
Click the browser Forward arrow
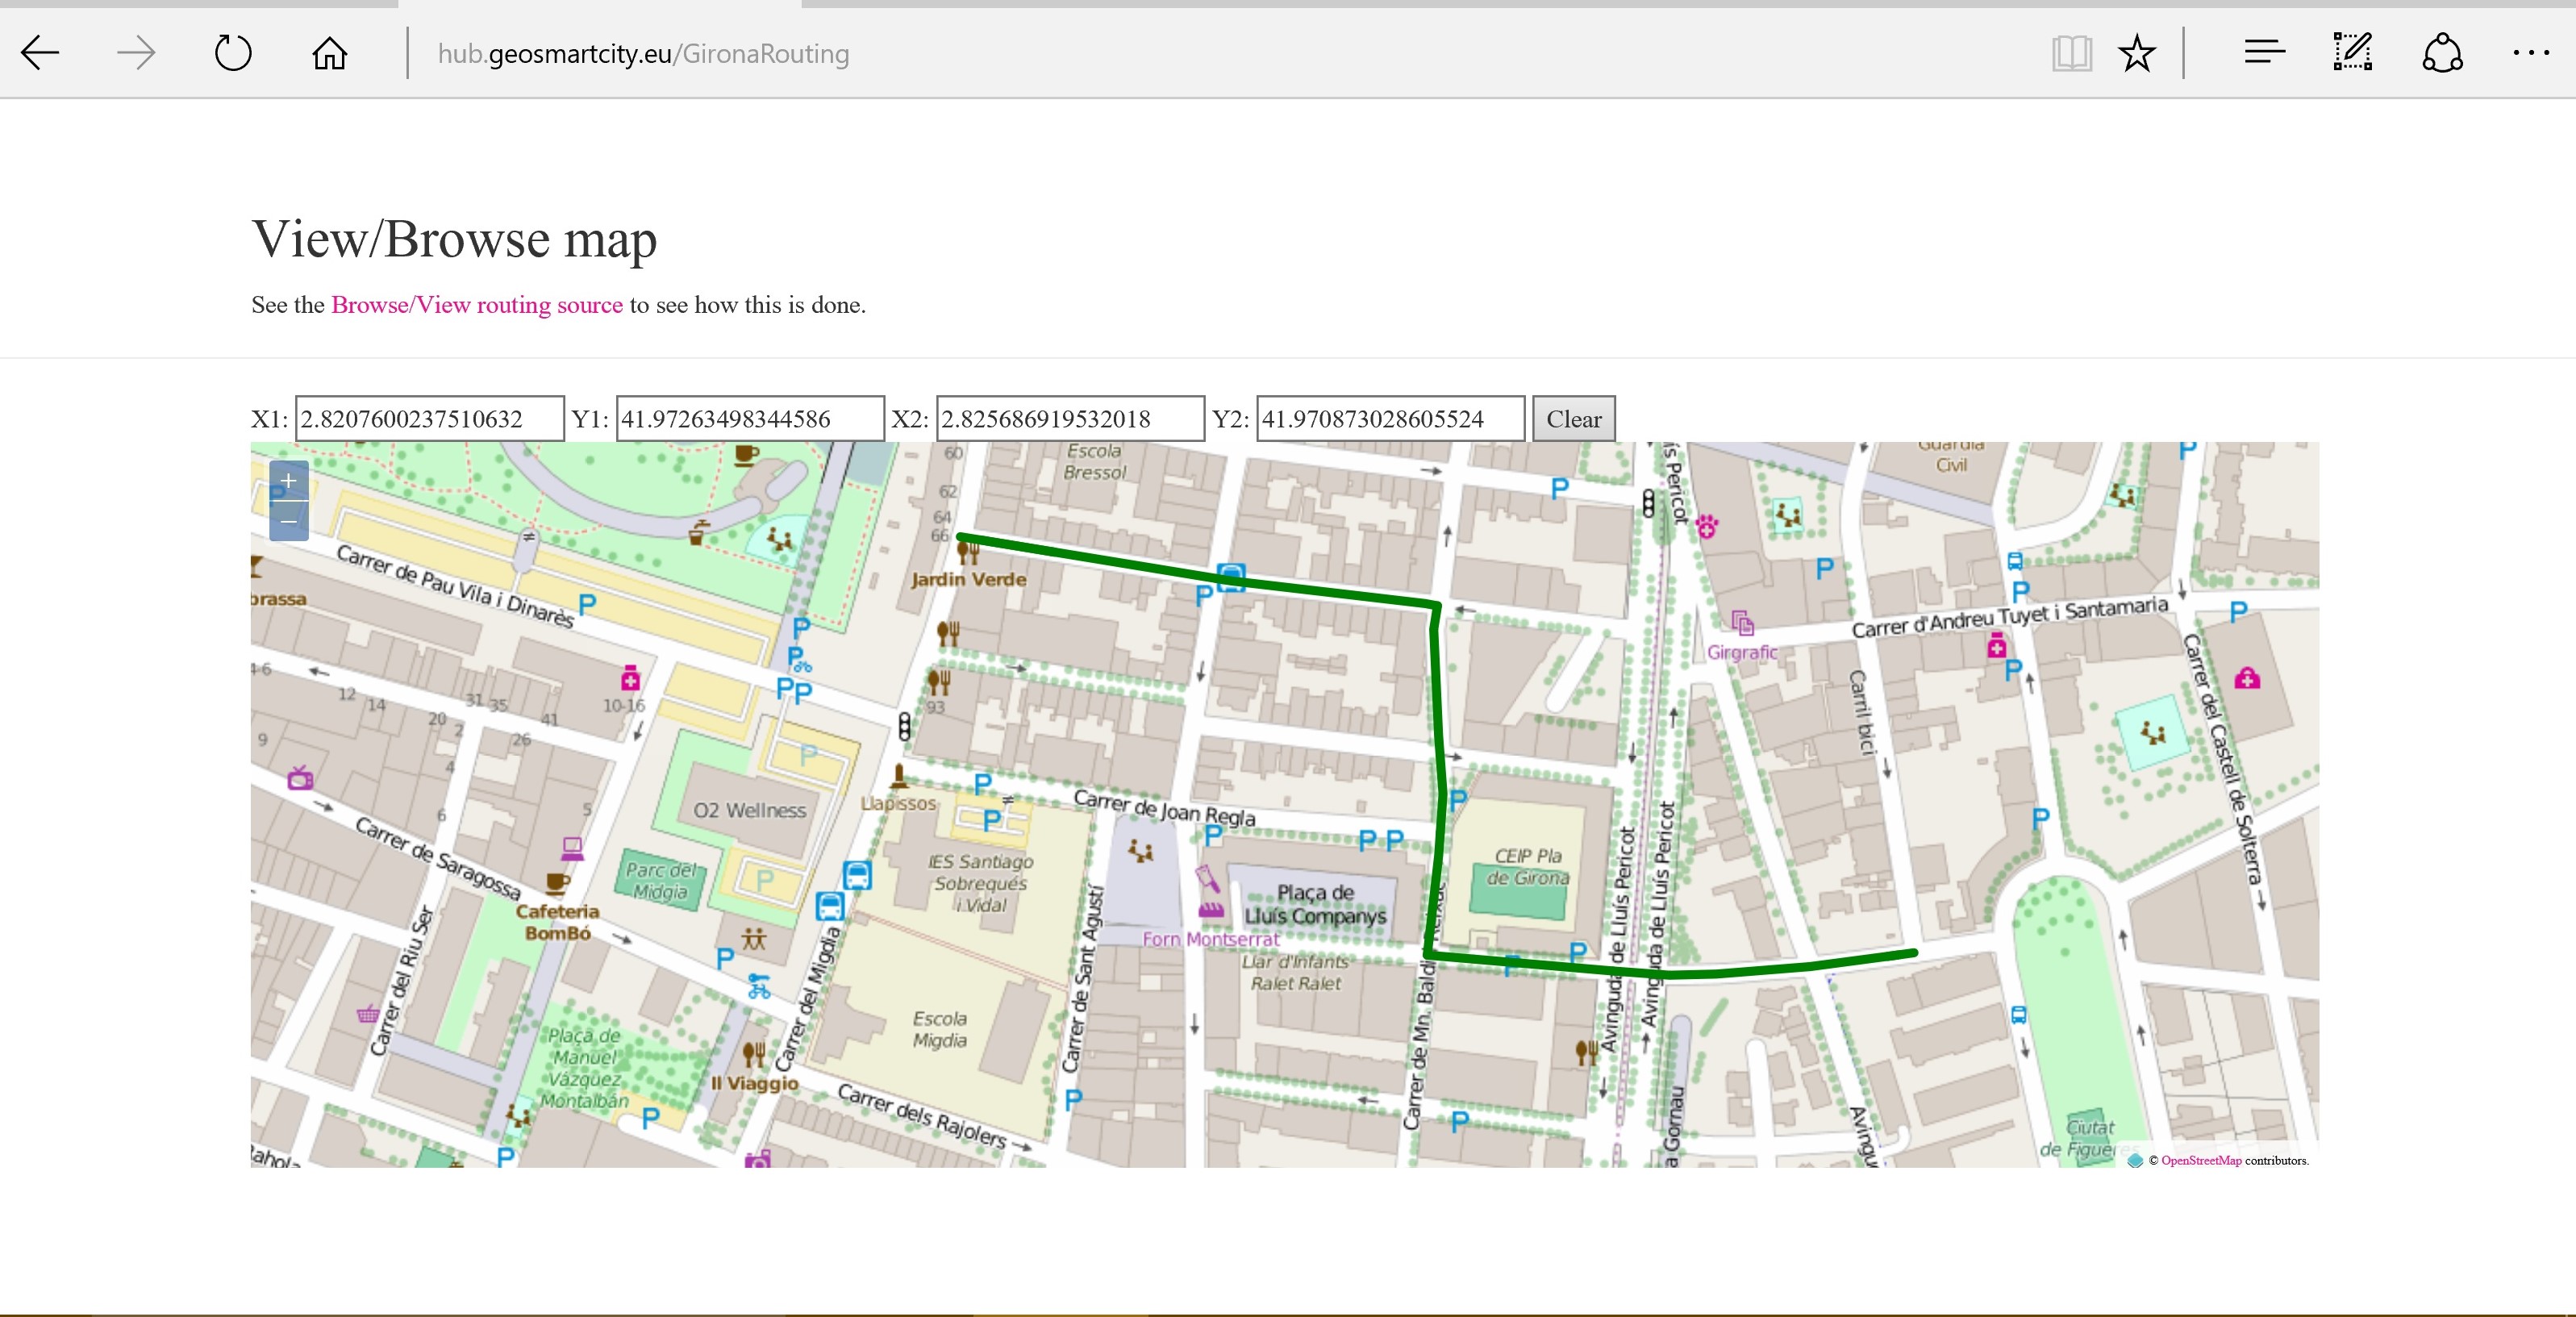136,53
